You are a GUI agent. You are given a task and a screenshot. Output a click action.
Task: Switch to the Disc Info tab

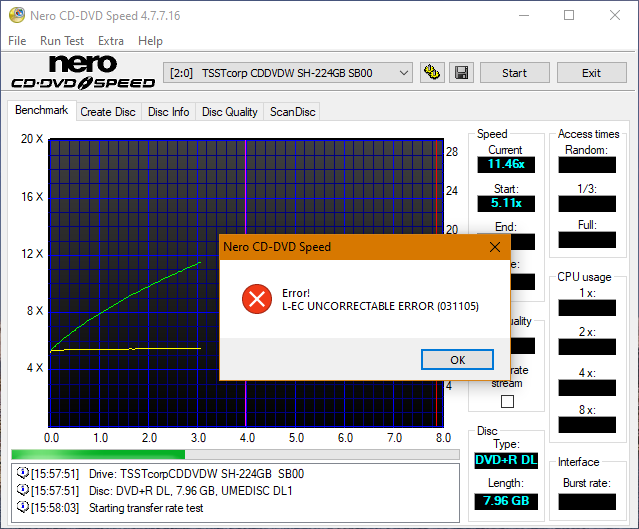(x=169, y=112)
